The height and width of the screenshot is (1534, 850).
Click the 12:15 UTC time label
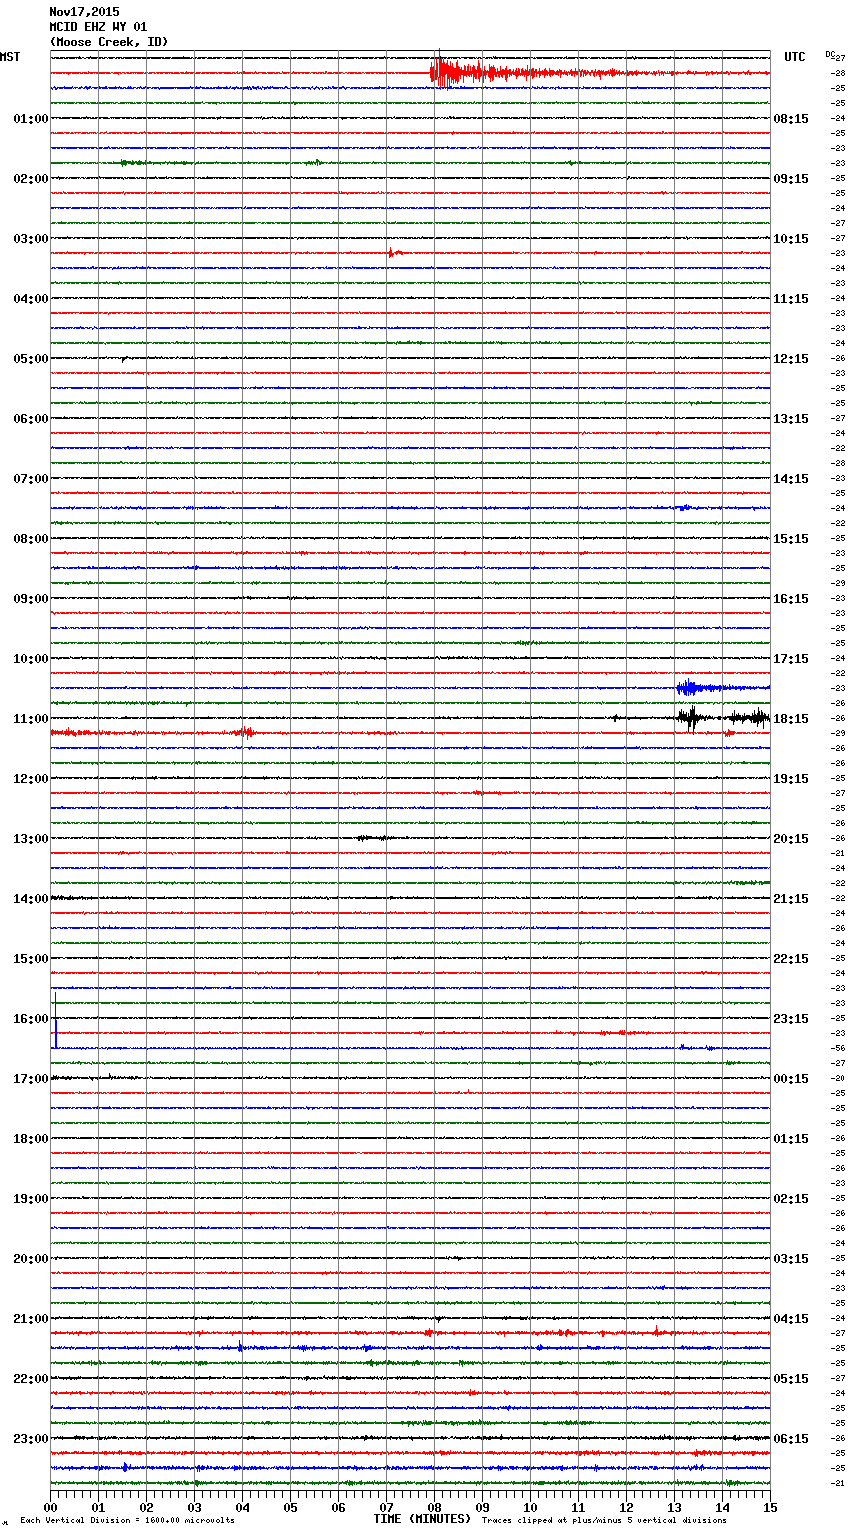pos(791,359)
